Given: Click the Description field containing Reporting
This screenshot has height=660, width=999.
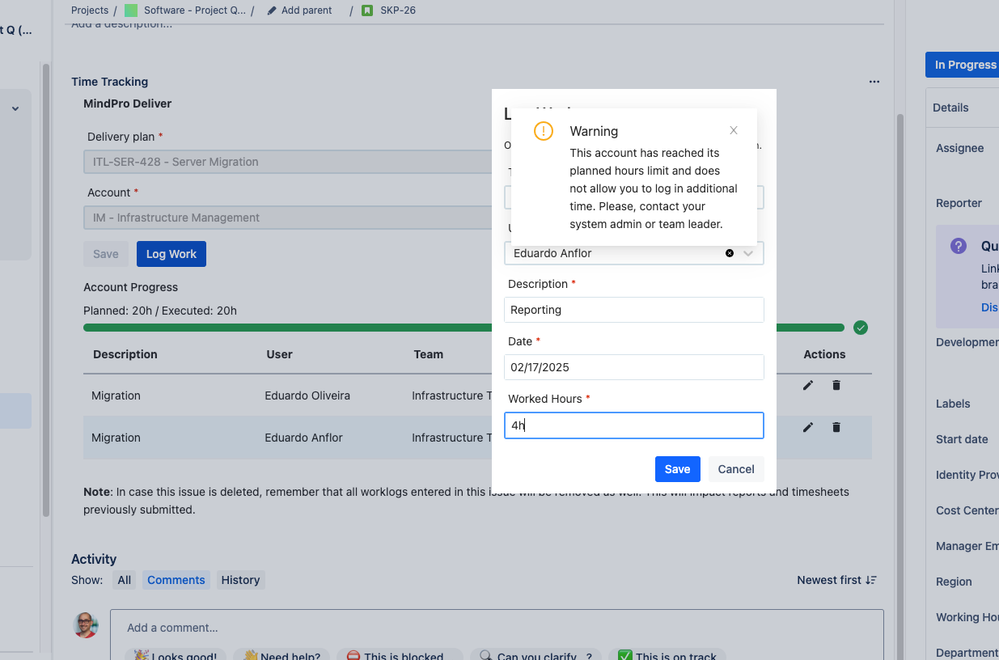Looking at the screenshot, I should point(634,310).
